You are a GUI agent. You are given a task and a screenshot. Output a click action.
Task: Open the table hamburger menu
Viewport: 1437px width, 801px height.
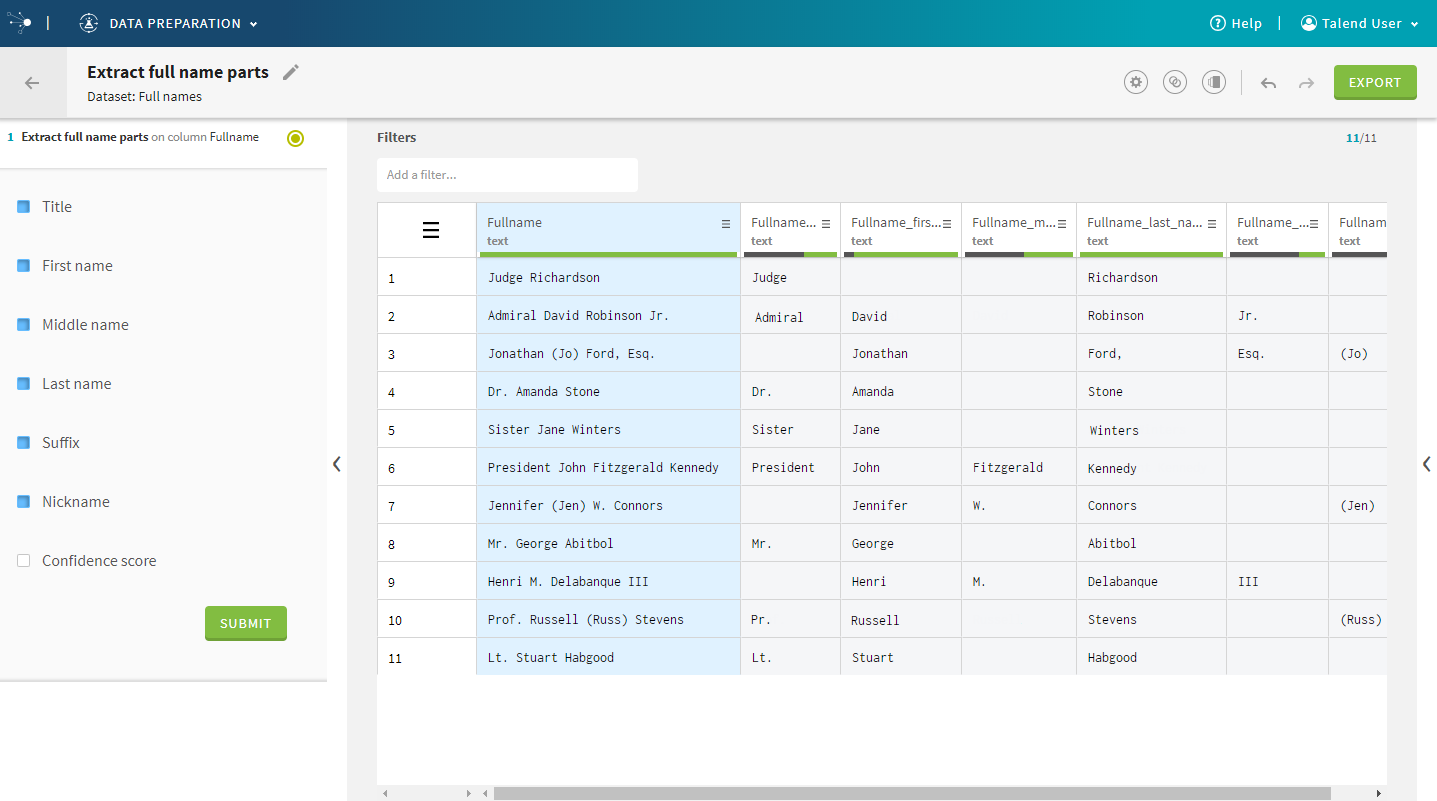(431, 231)
